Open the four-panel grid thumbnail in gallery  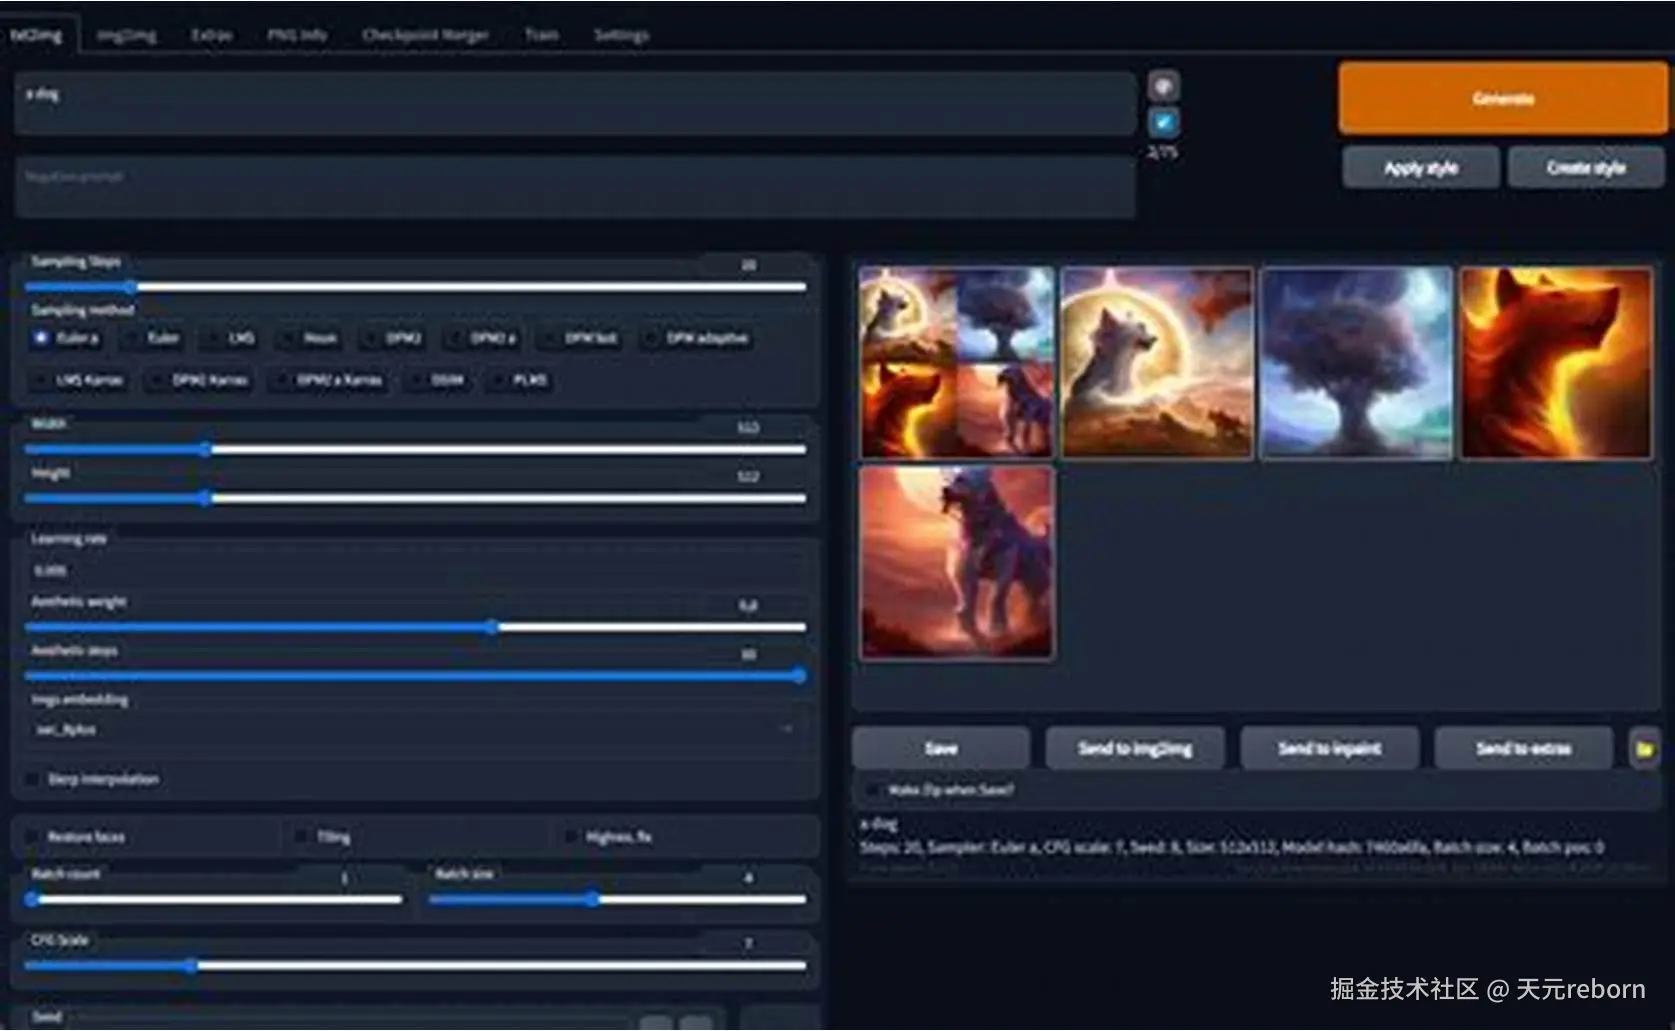tap(956, 363)
